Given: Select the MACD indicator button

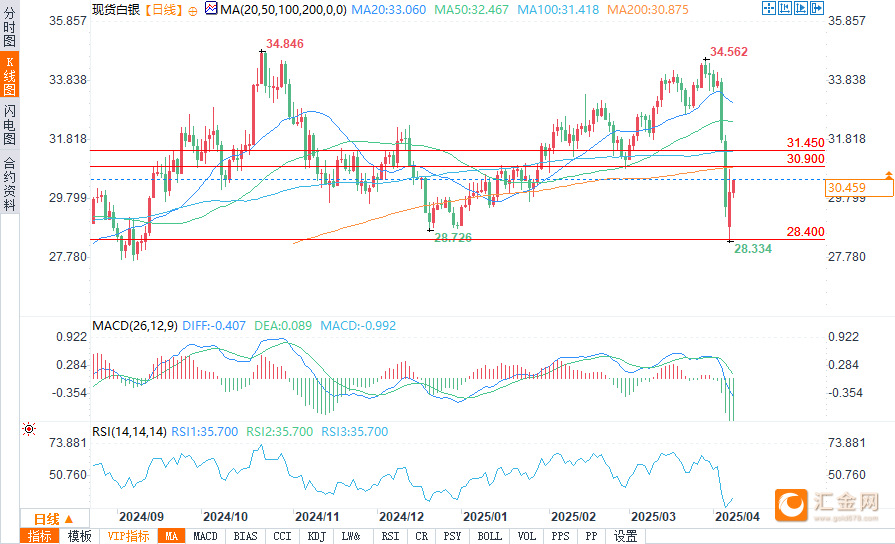Looking at the screenshot, I should point(205,536).
